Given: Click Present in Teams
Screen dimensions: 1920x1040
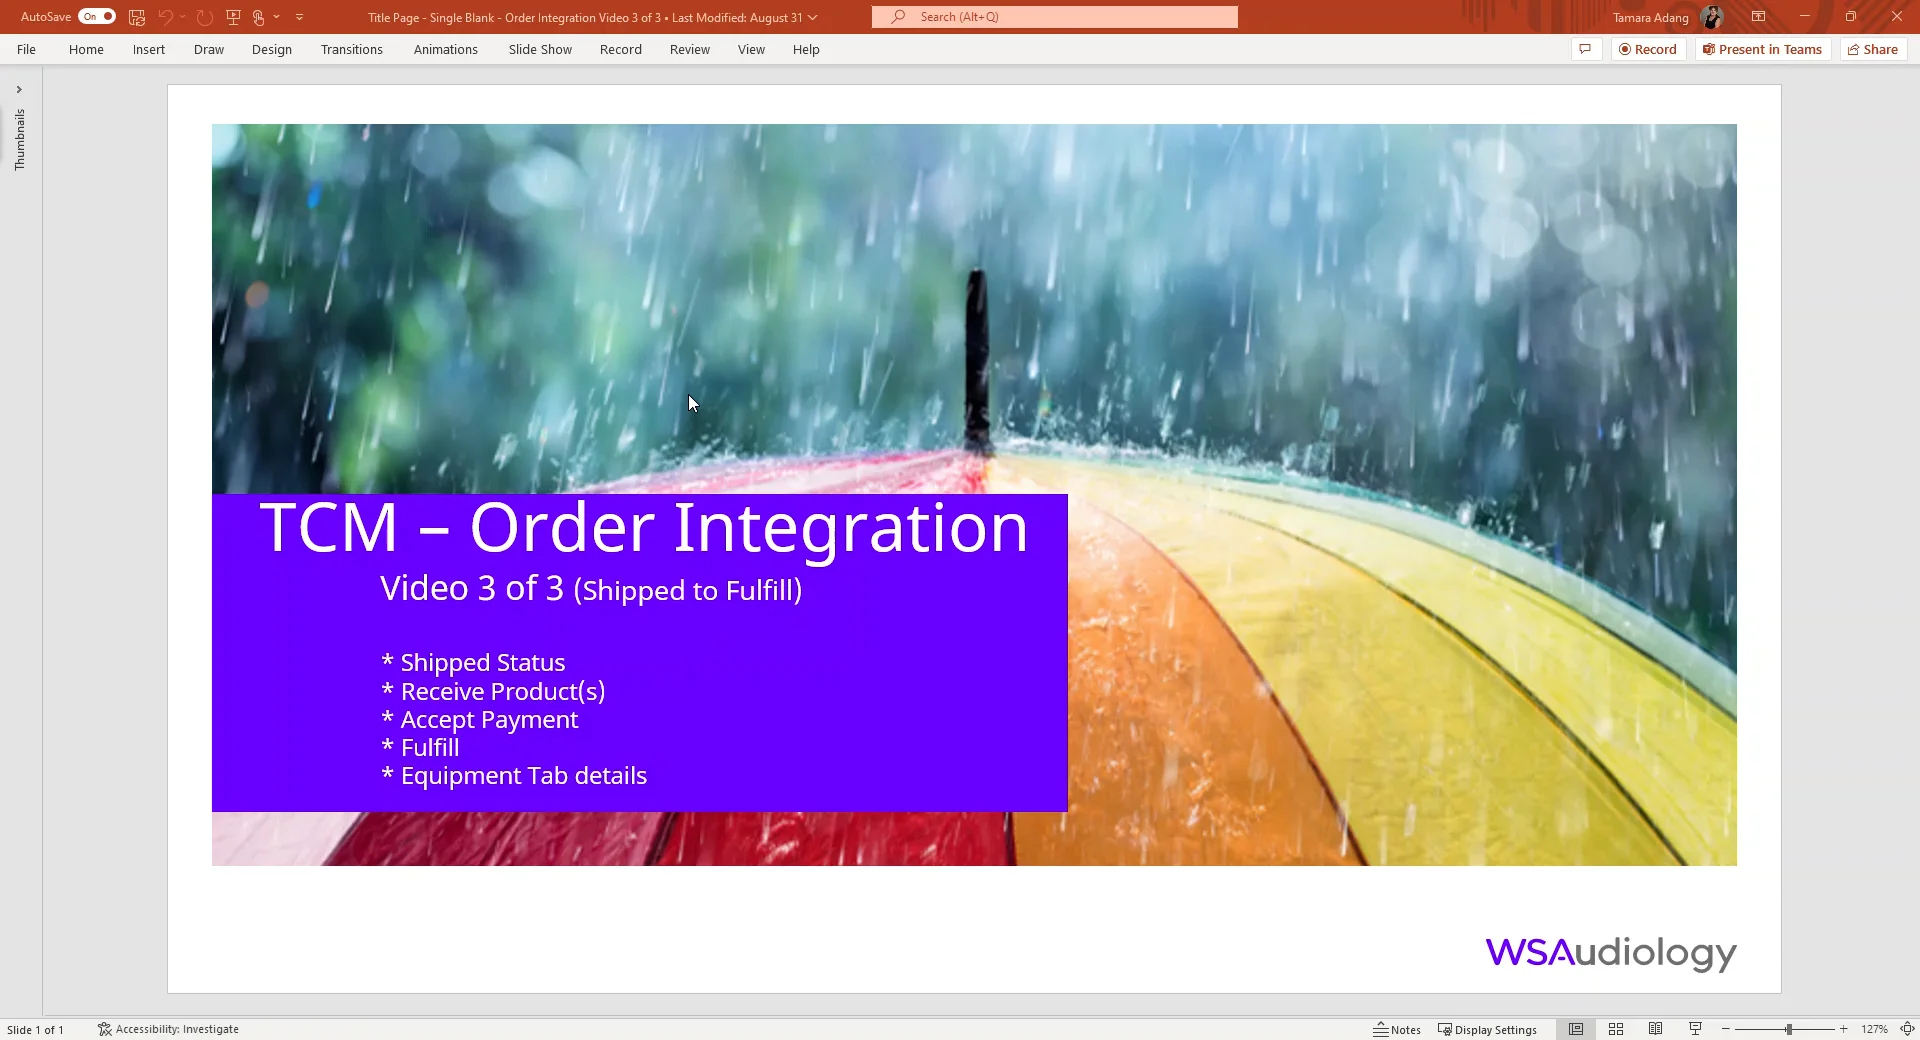Looking at the screenshot, I should pos(1761,49).
